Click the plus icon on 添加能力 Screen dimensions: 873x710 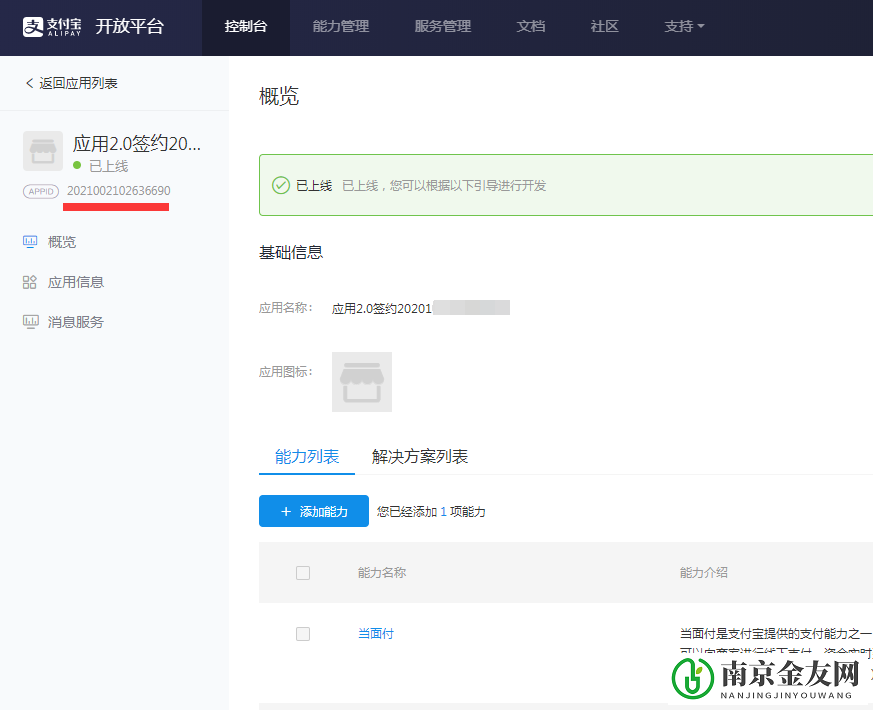tap(286, 510)
